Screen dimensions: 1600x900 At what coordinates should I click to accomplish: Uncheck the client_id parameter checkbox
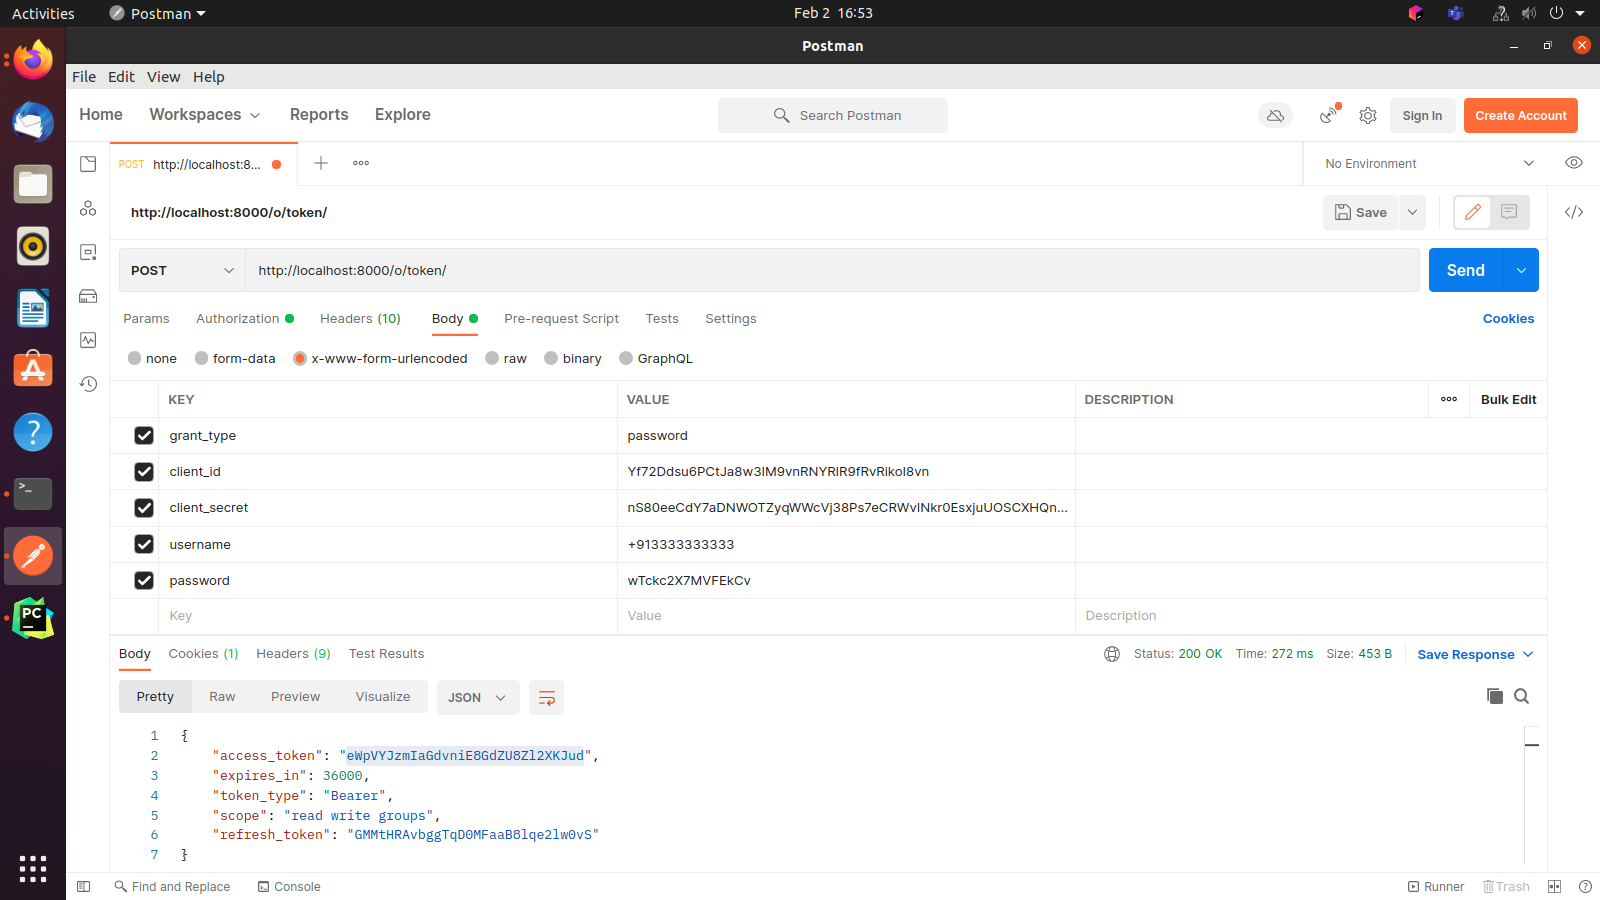coord(144,472)
